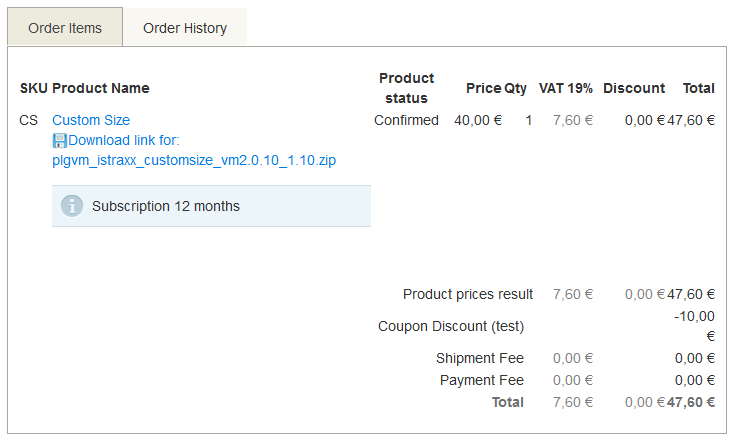Click the 'Download link for:' text
This screenshot has width=733, height=440.
click(x=124, y=140)
